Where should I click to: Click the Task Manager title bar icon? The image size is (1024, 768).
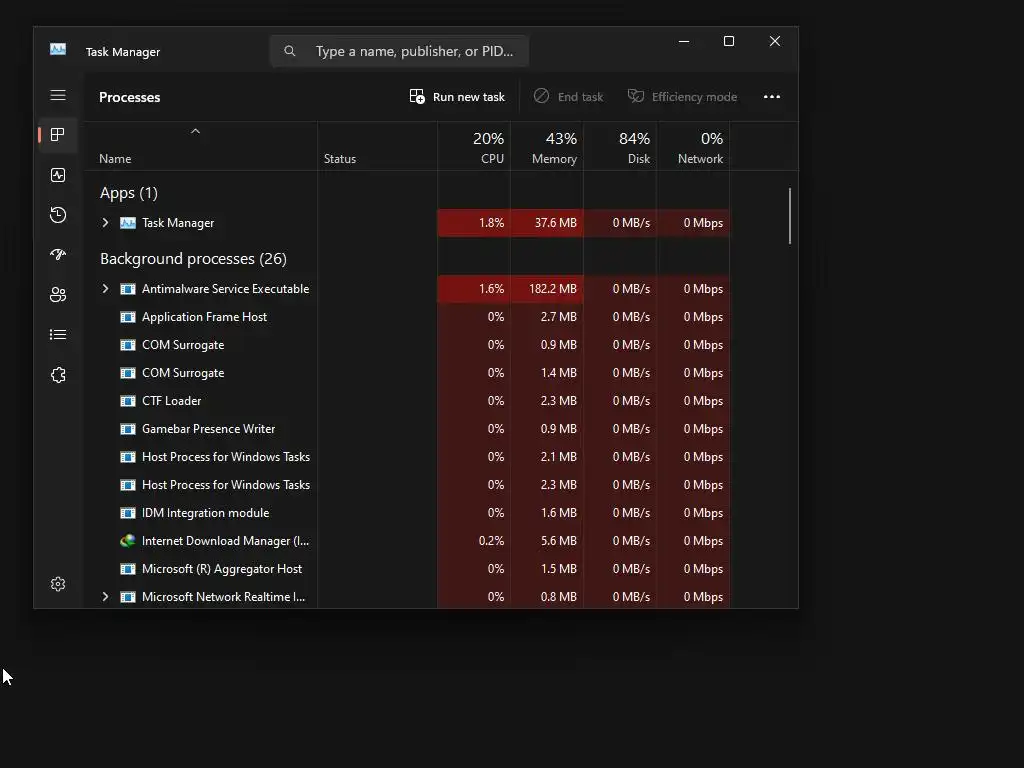click(57, 49)
